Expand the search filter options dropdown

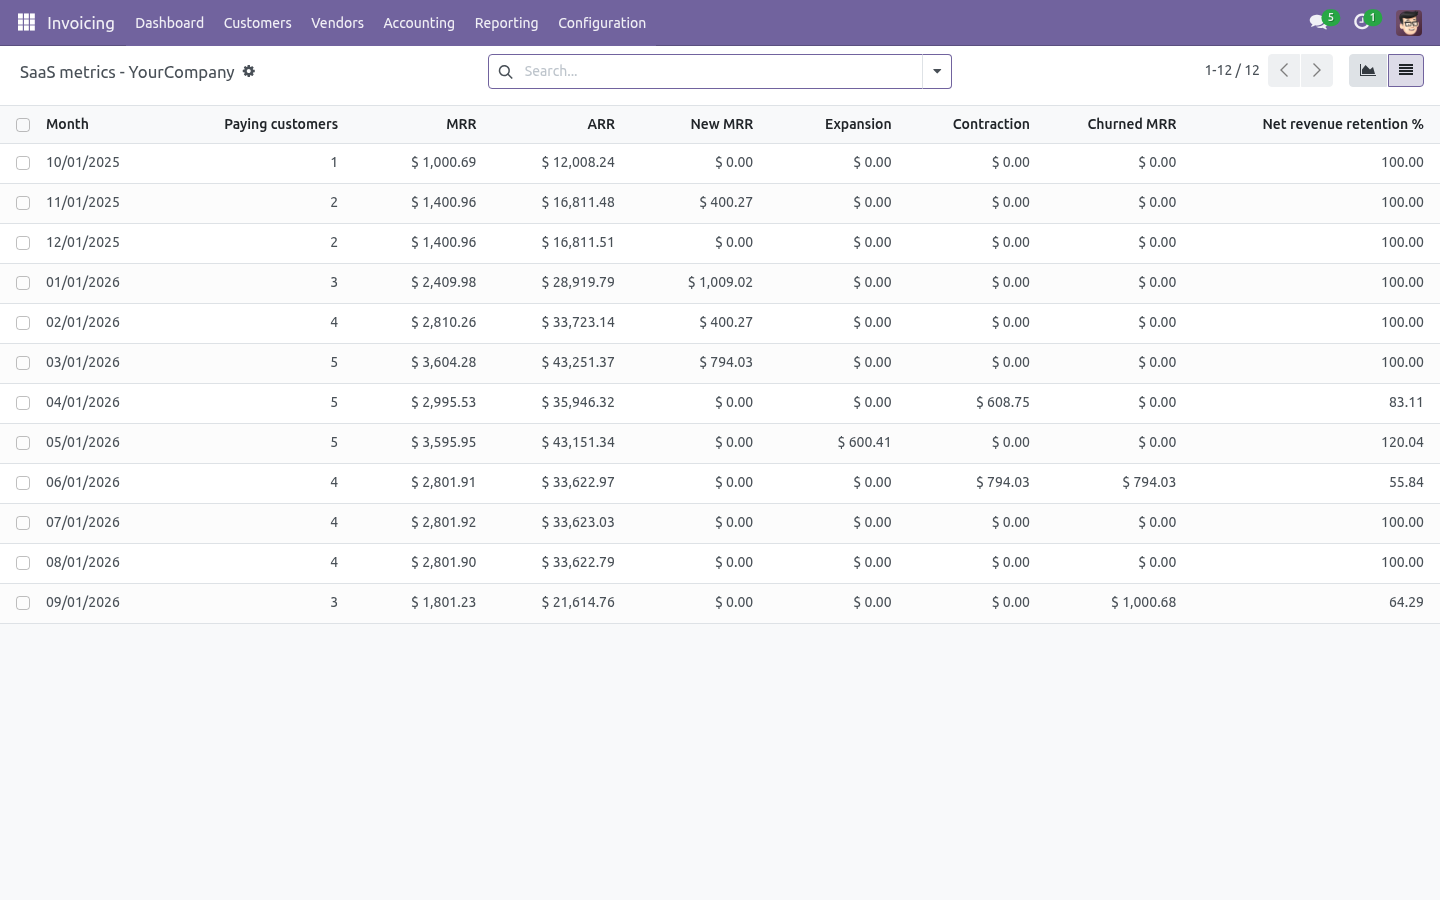coord(937,72)
